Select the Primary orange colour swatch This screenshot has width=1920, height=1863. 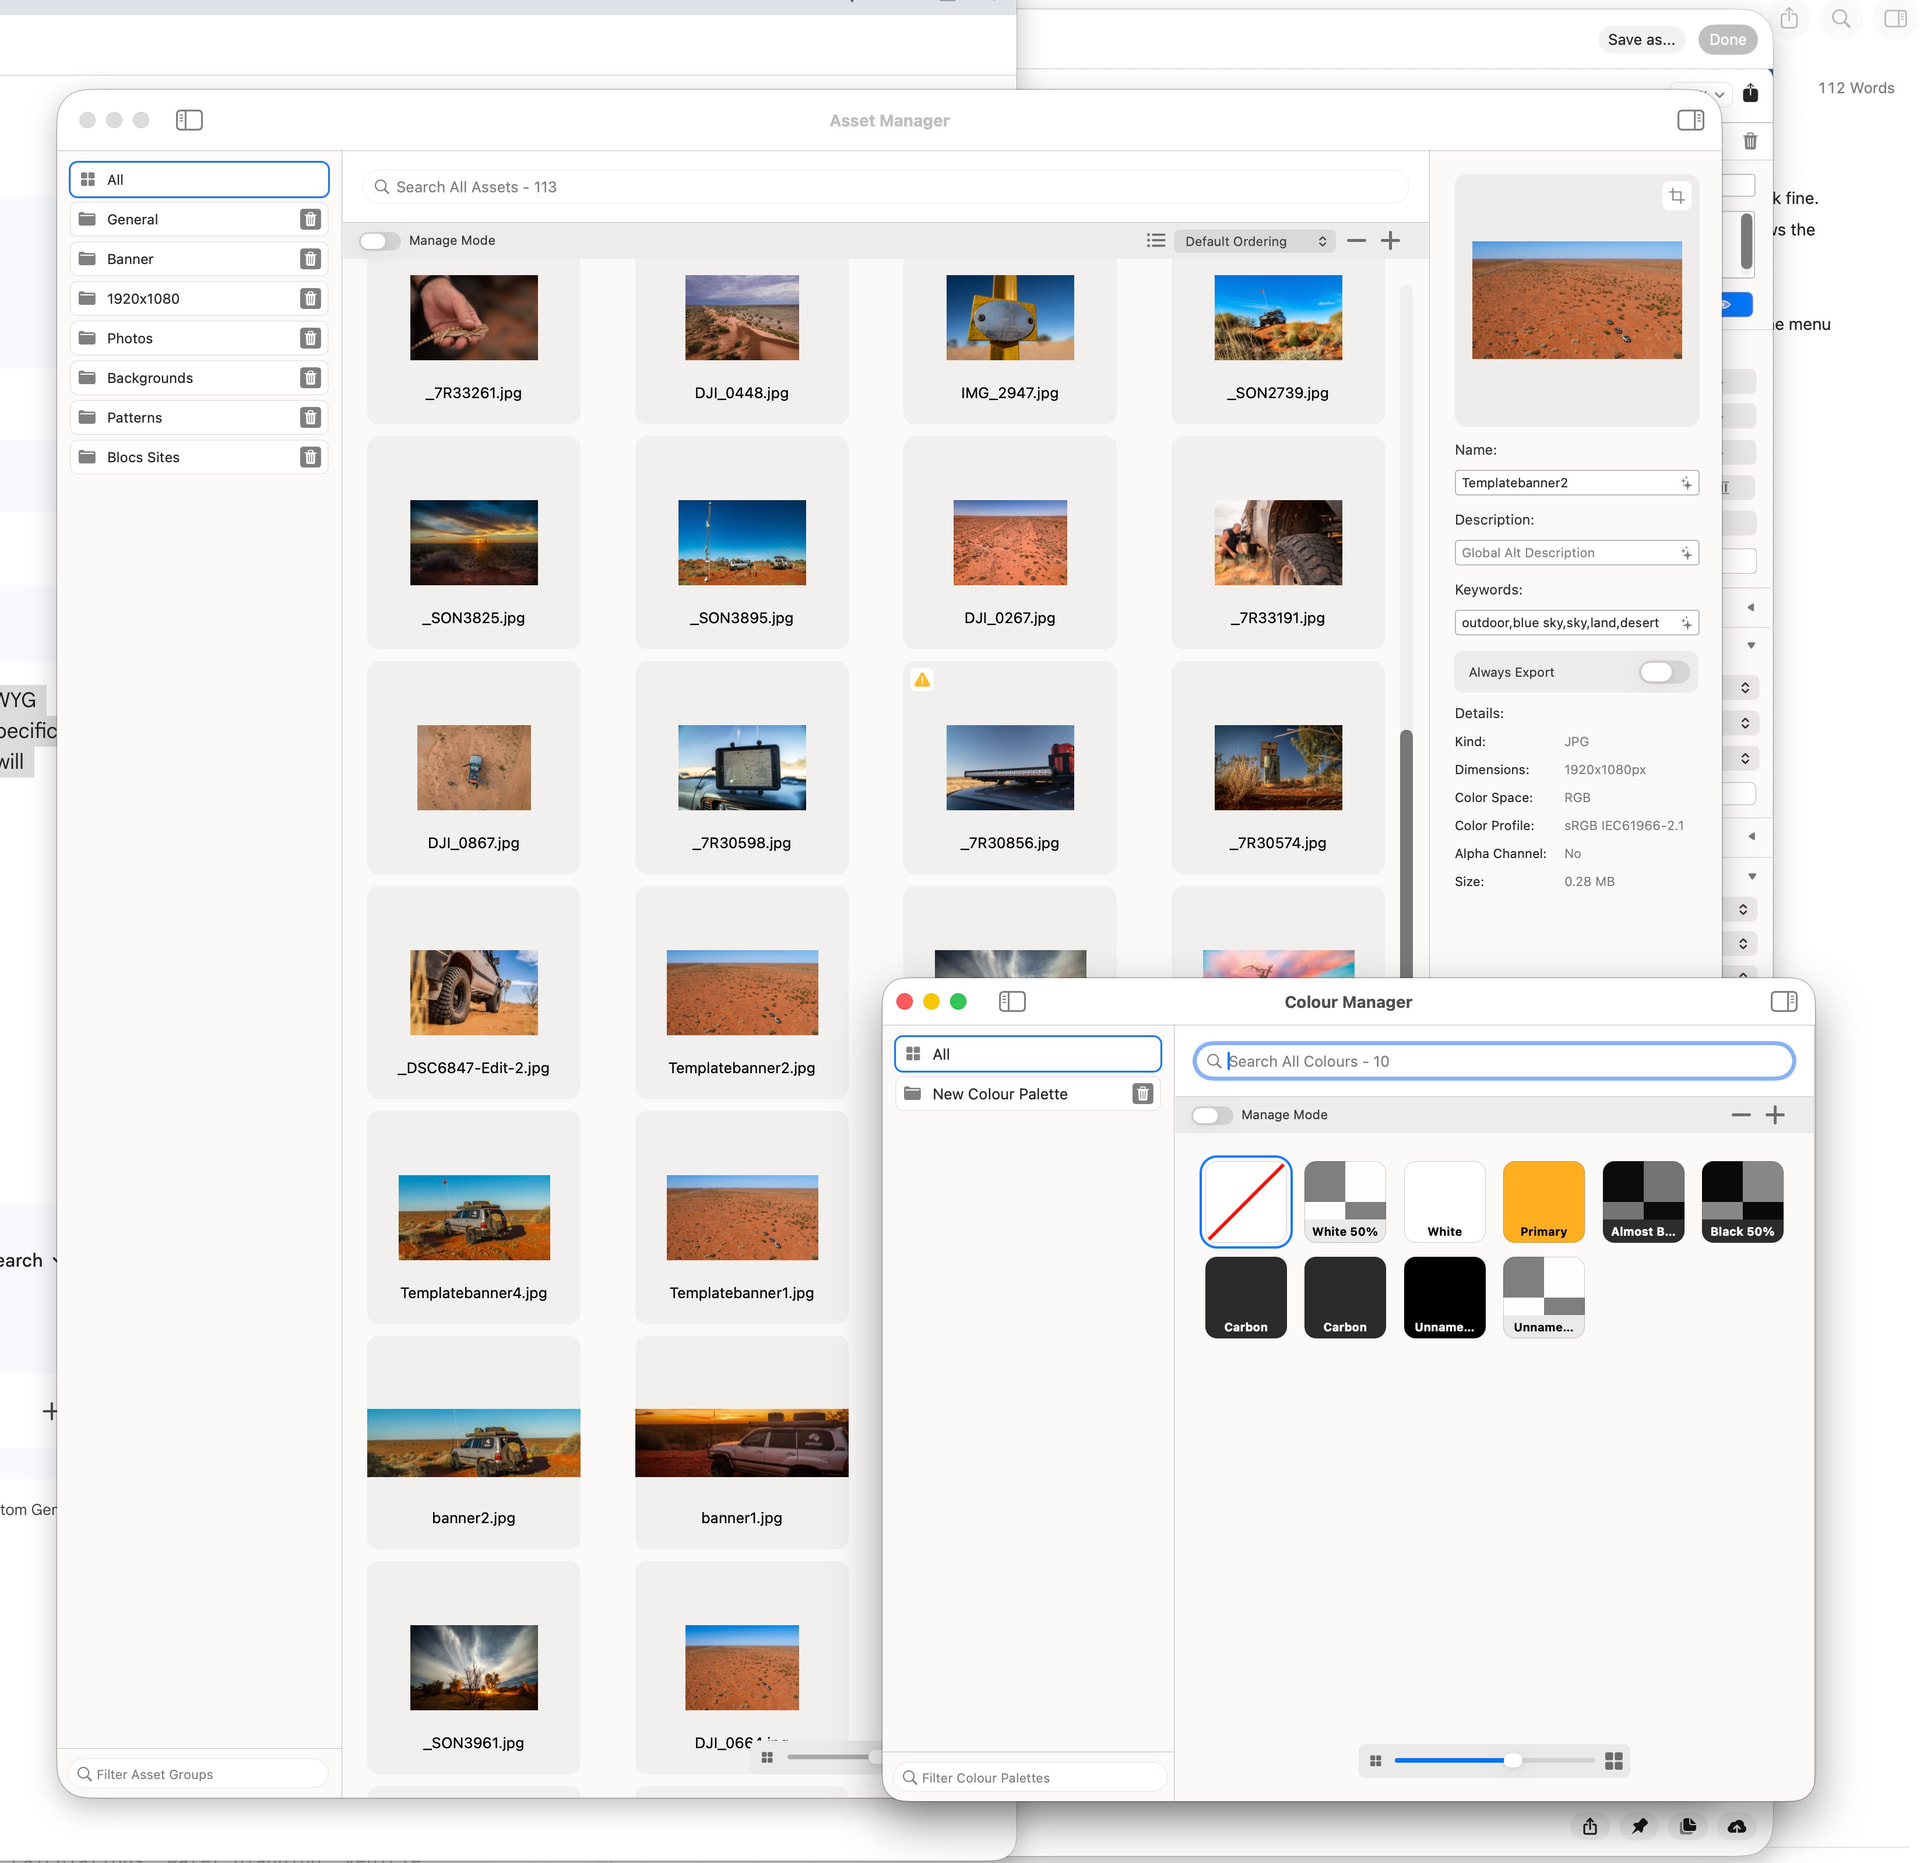pos(1542,1200)
